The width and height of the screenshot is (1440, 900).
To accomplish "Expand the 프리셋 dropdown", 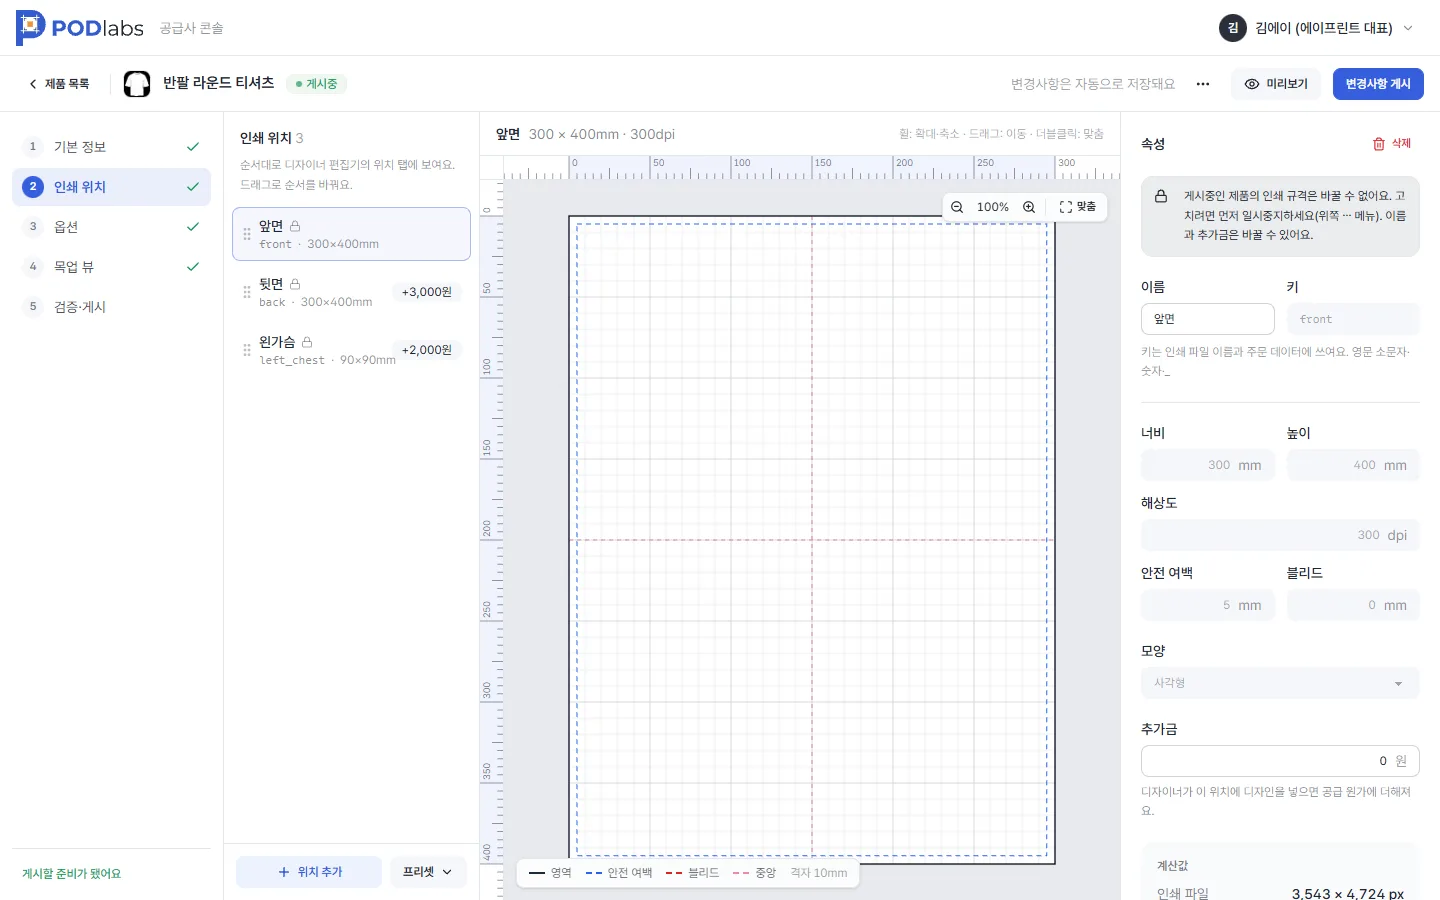I will 427,872.
